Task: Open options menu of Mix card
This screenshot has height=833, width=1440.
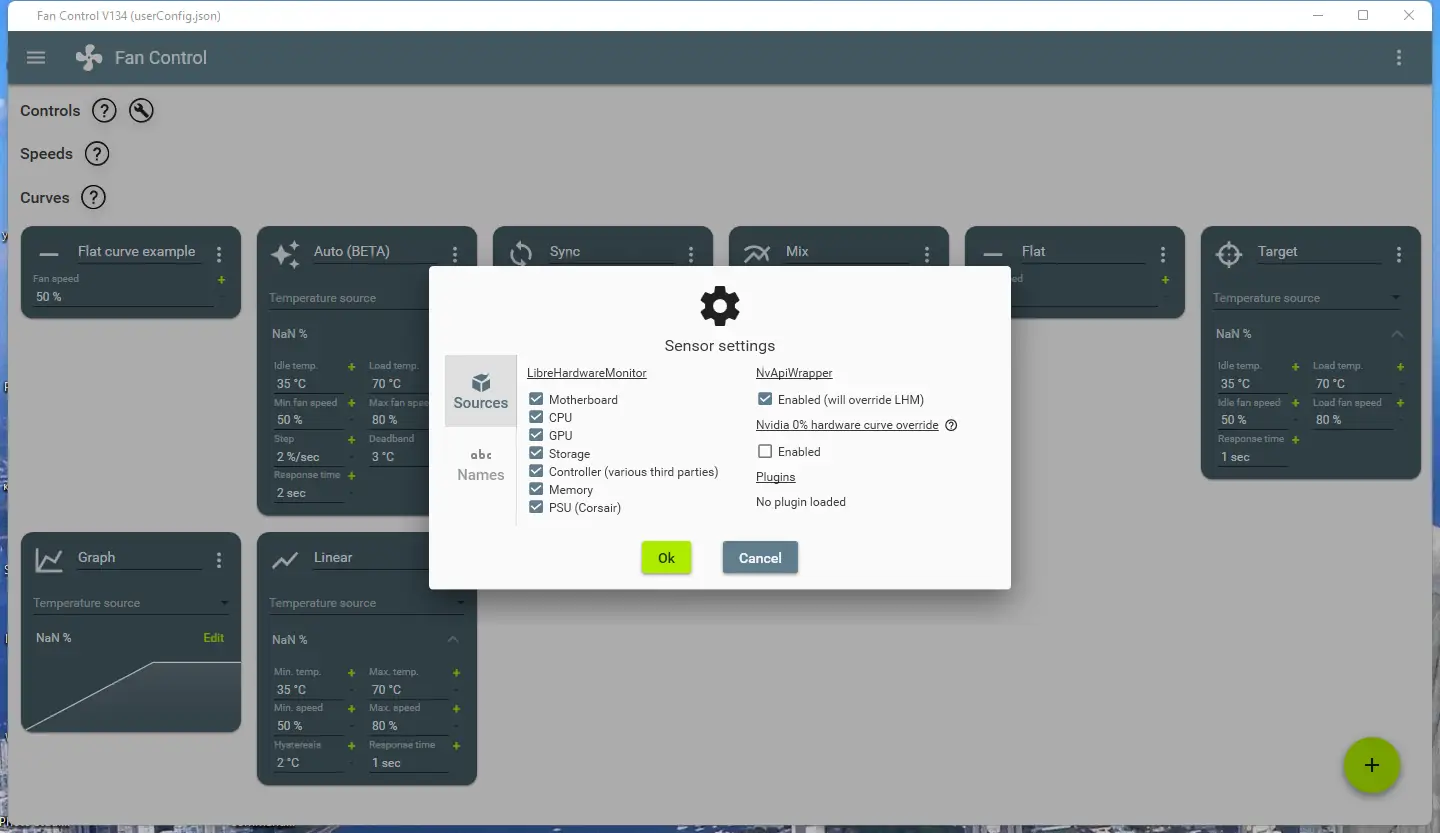Action: 927,255
